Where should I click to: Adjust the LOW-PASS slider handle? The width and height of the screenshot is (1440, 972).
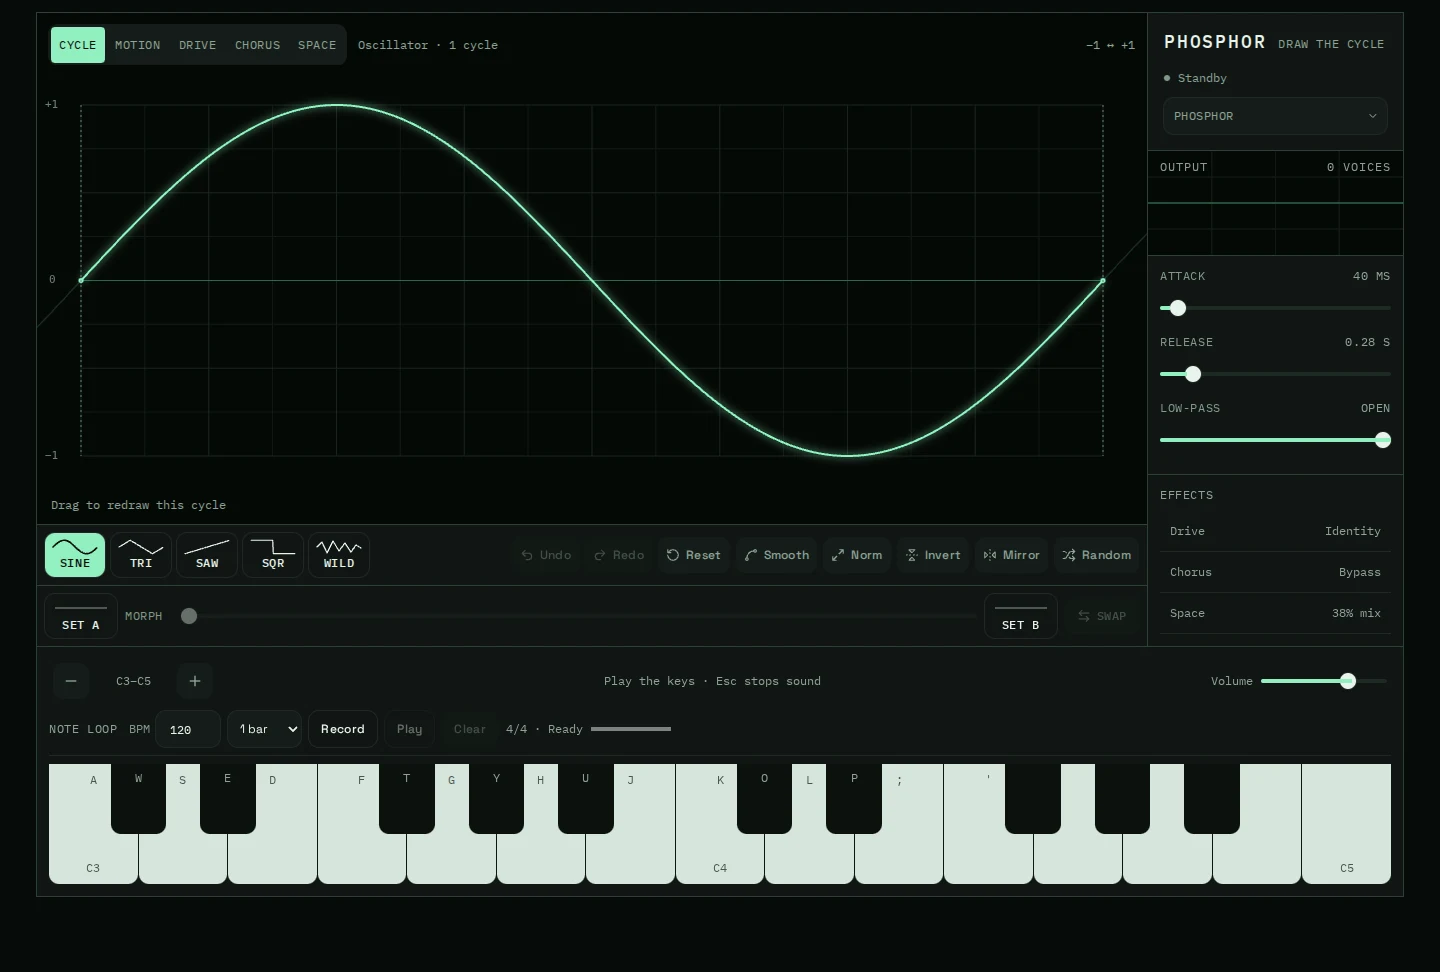point(1383,440)
